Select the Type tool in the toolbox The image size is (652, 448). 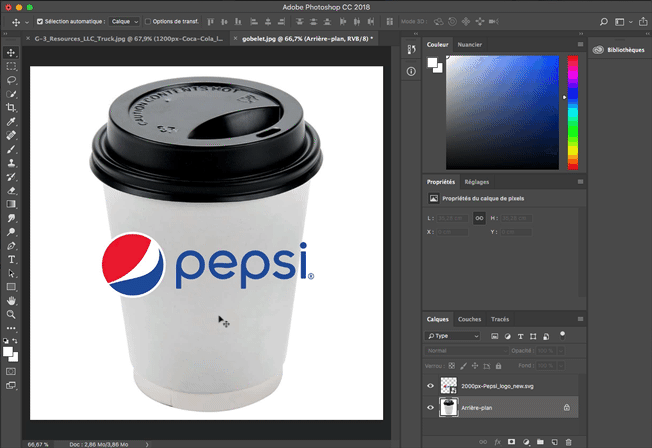pyautogui.click(x=11, y=260)
